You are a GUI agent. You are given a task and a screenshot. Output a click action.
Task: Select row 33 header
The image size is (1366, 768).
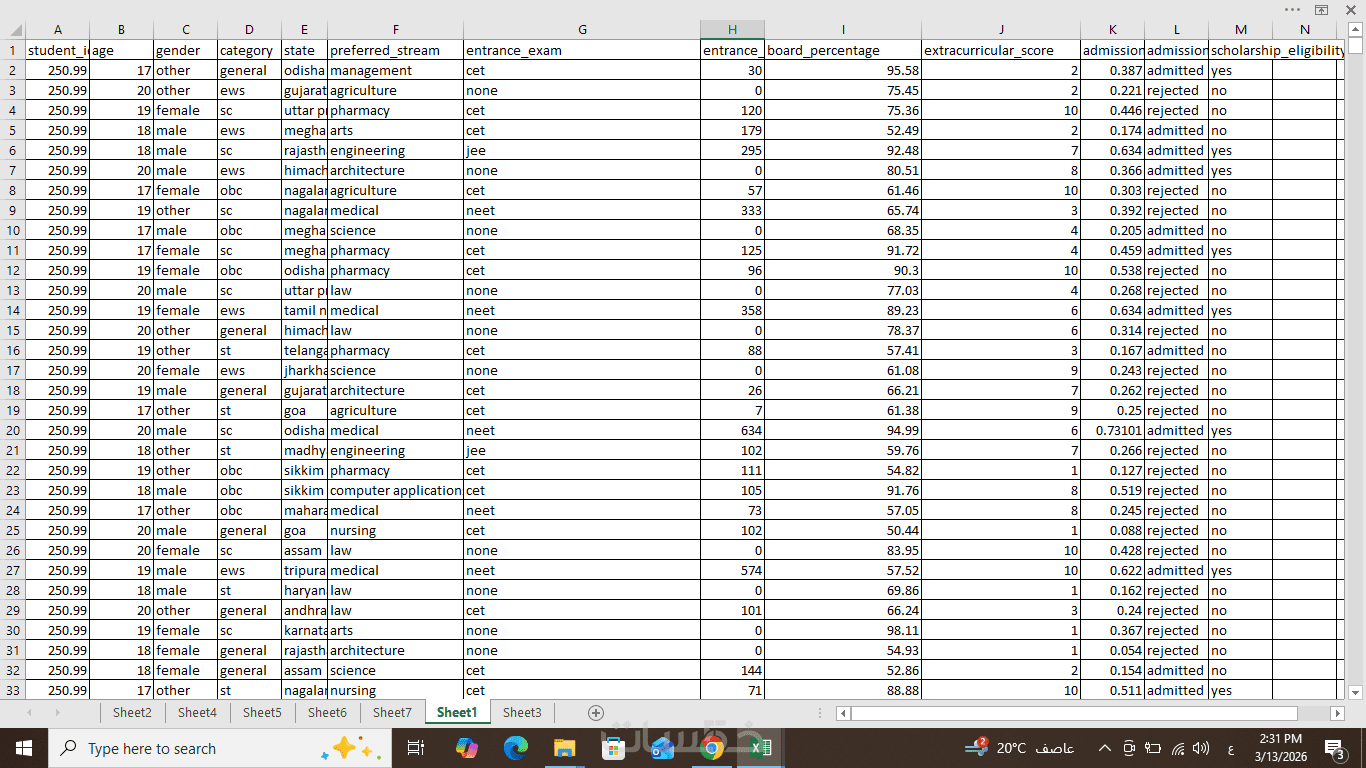(x=12, y=690)
